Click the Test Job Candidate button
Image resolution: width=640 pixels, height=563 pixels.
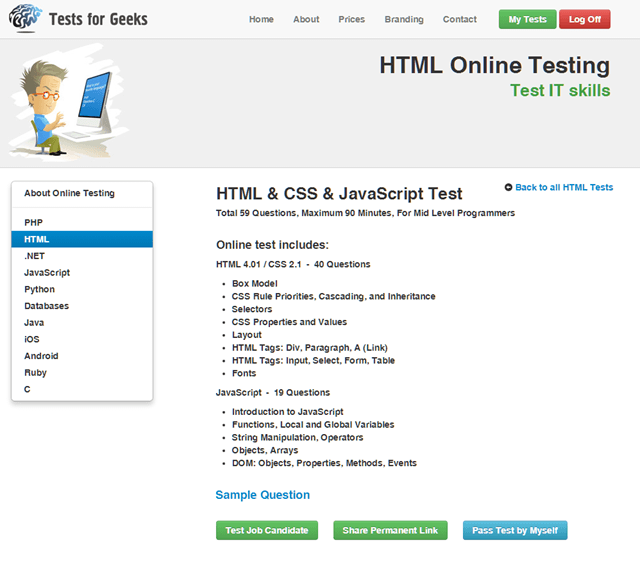[x=267, y=530]
